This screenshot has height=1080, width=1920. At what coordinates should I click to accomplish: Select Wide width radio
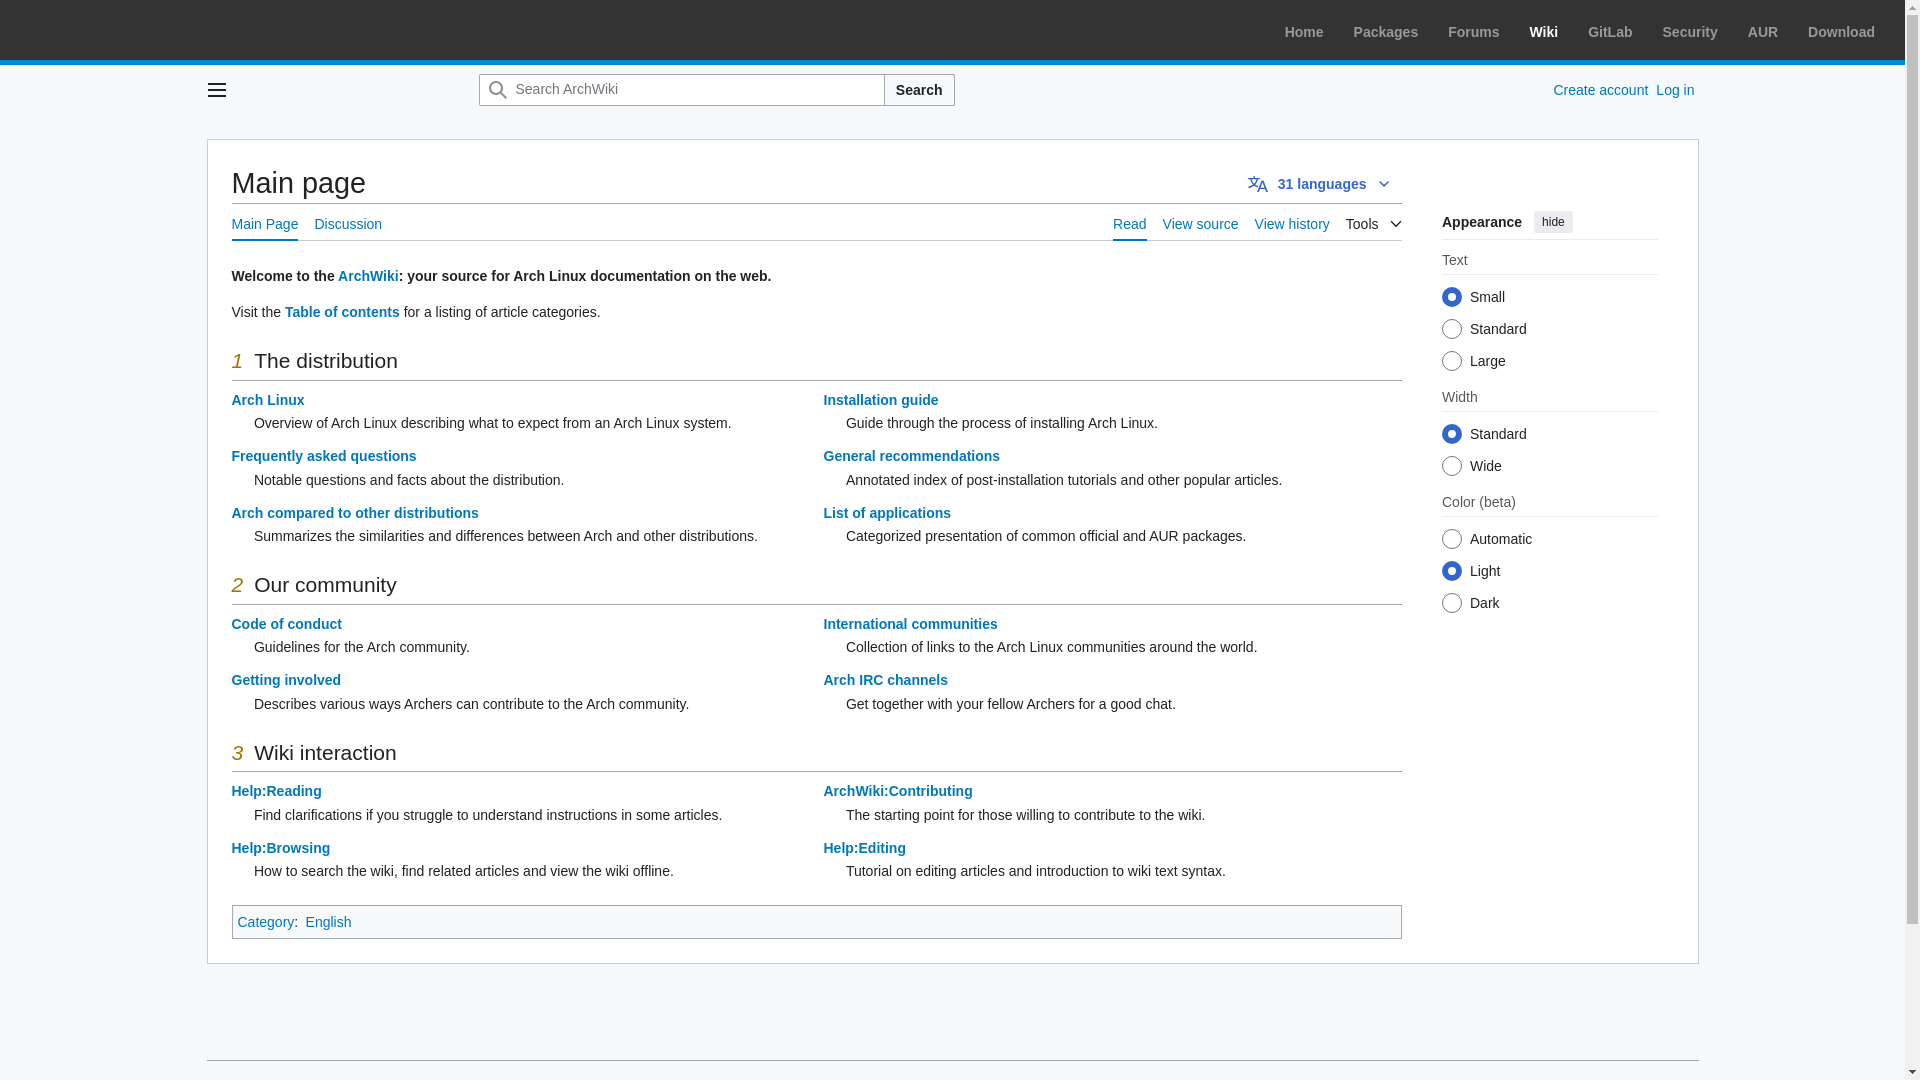click(x=1452, y=466)
